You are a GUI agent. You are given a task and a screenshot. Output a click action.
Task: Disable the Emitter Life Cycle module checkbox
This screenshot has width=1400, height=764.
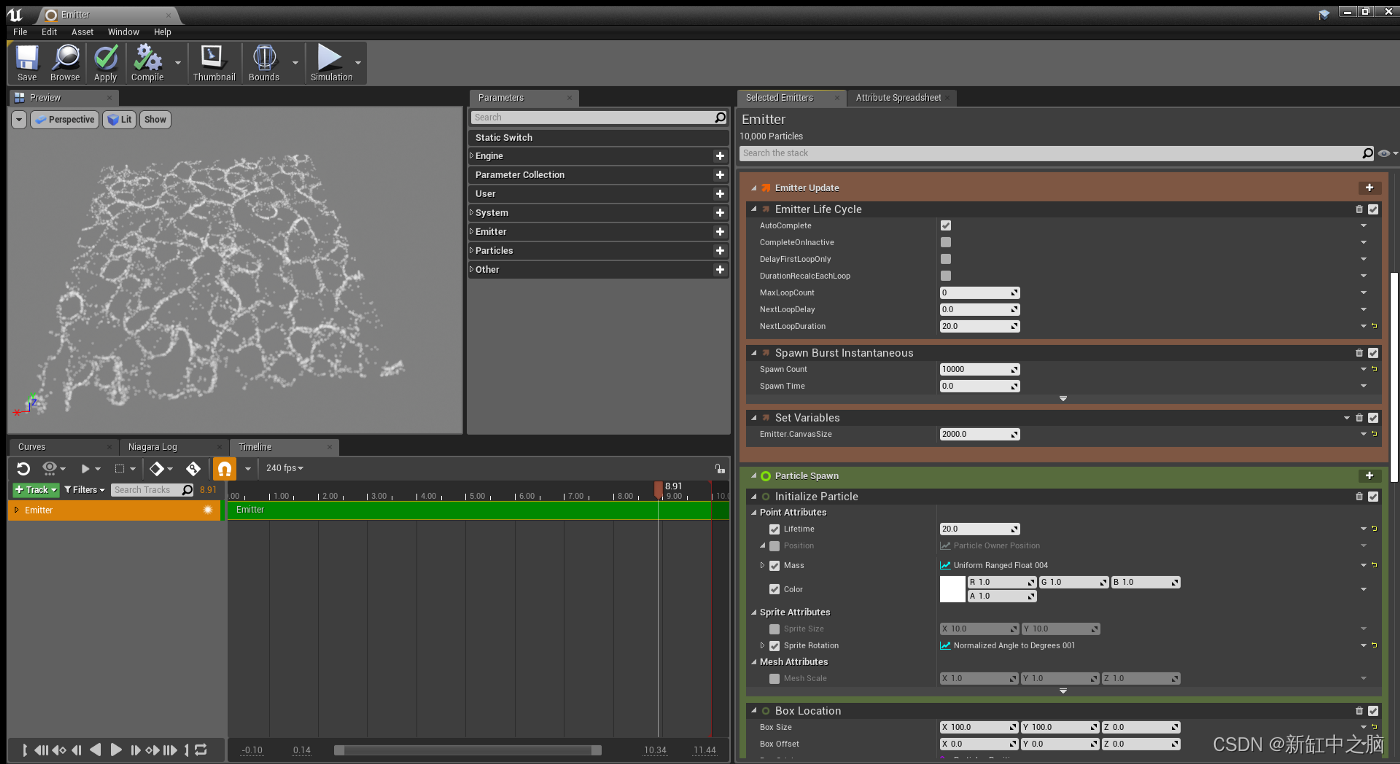[x=1374, y=209]
